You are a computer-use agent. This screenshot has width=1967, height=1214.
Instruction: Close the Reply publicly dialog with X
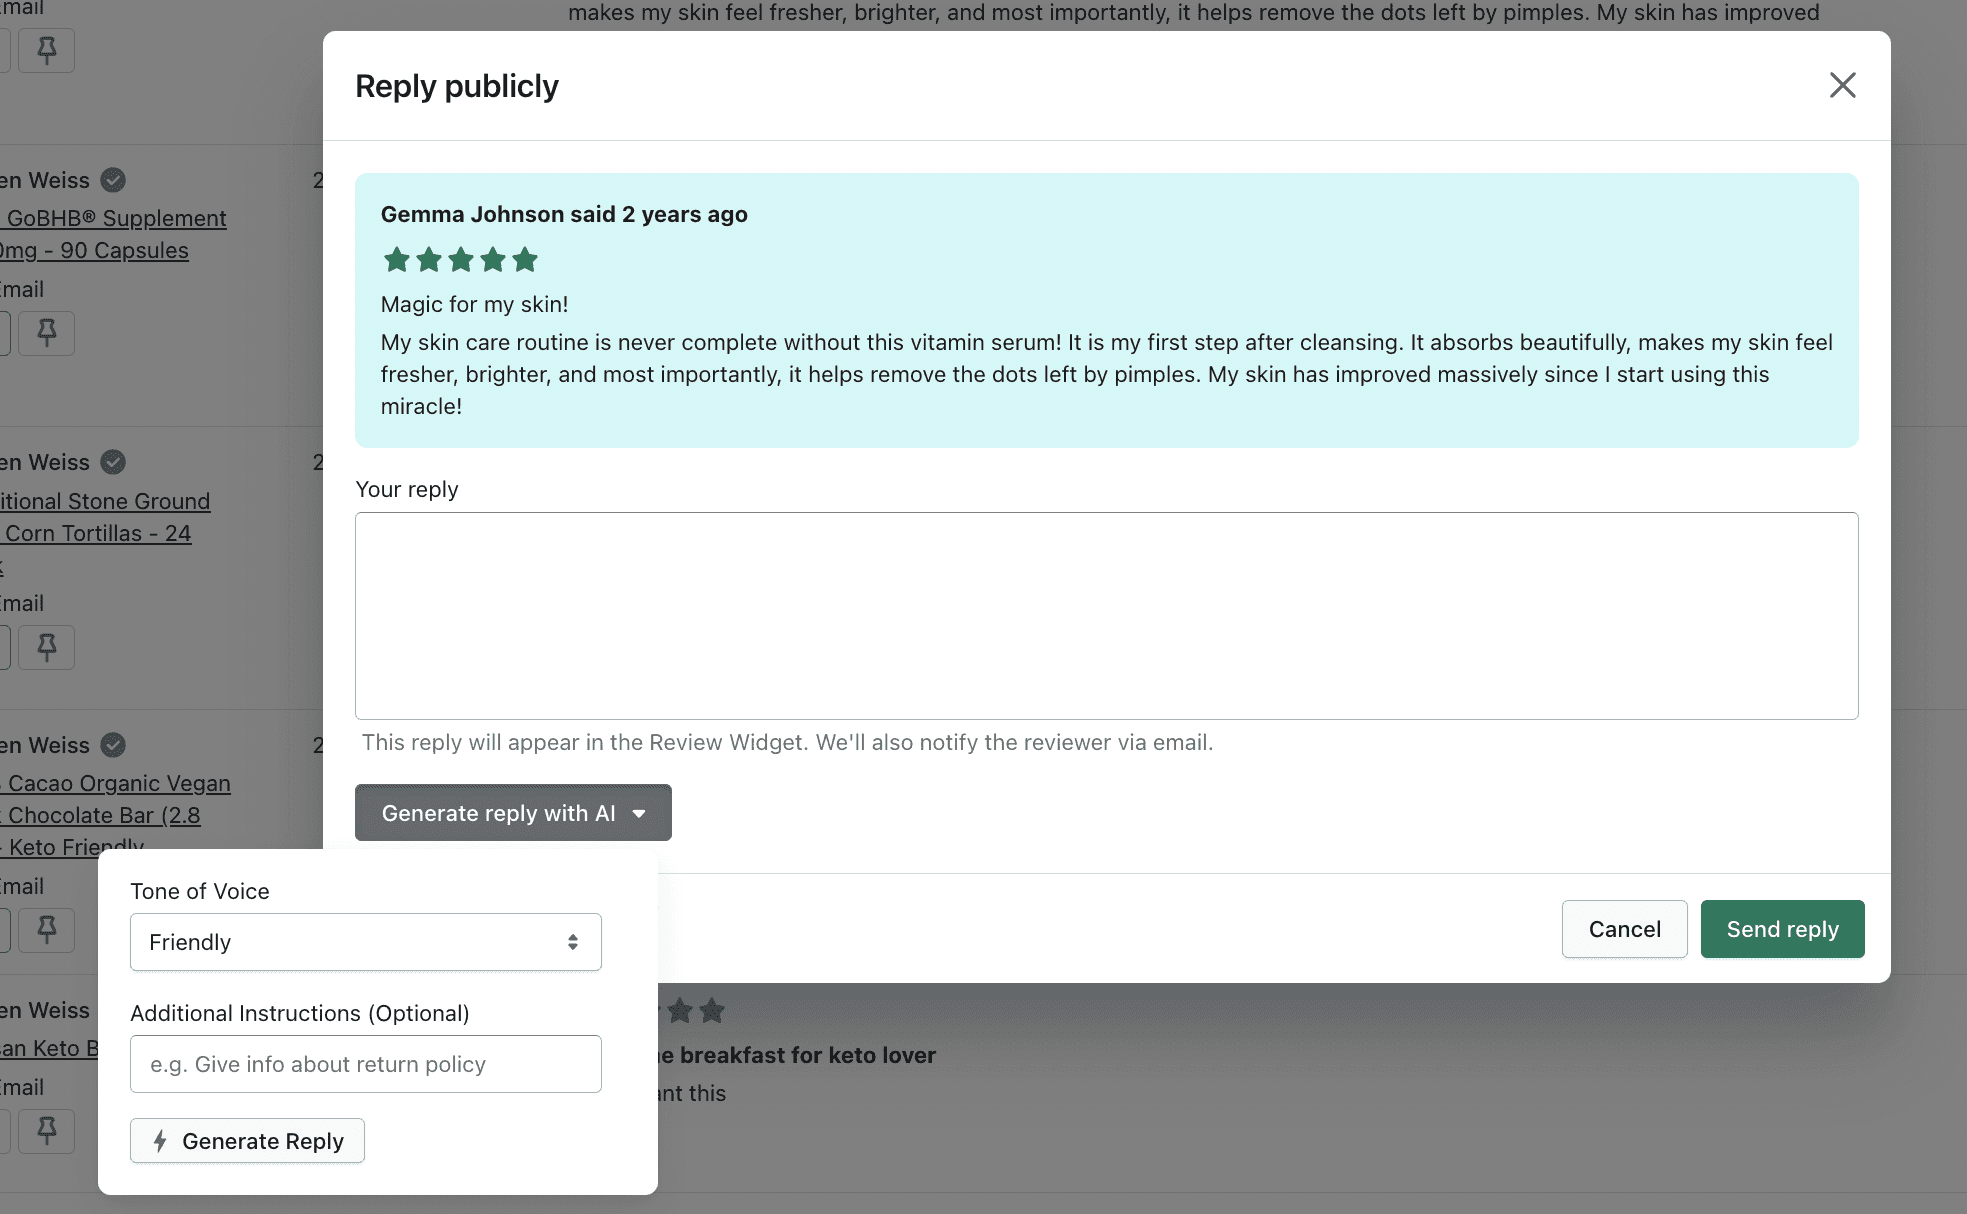tap(1842, 85)
